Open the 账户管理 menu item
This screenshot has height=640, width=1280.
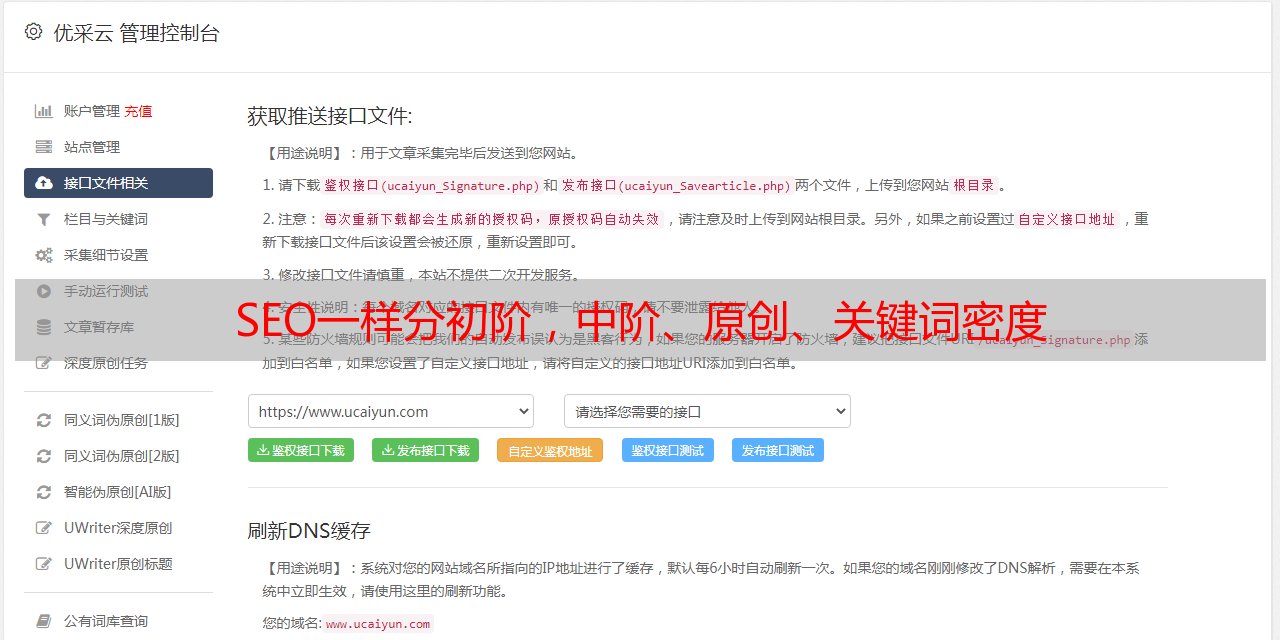pos(92,111)
